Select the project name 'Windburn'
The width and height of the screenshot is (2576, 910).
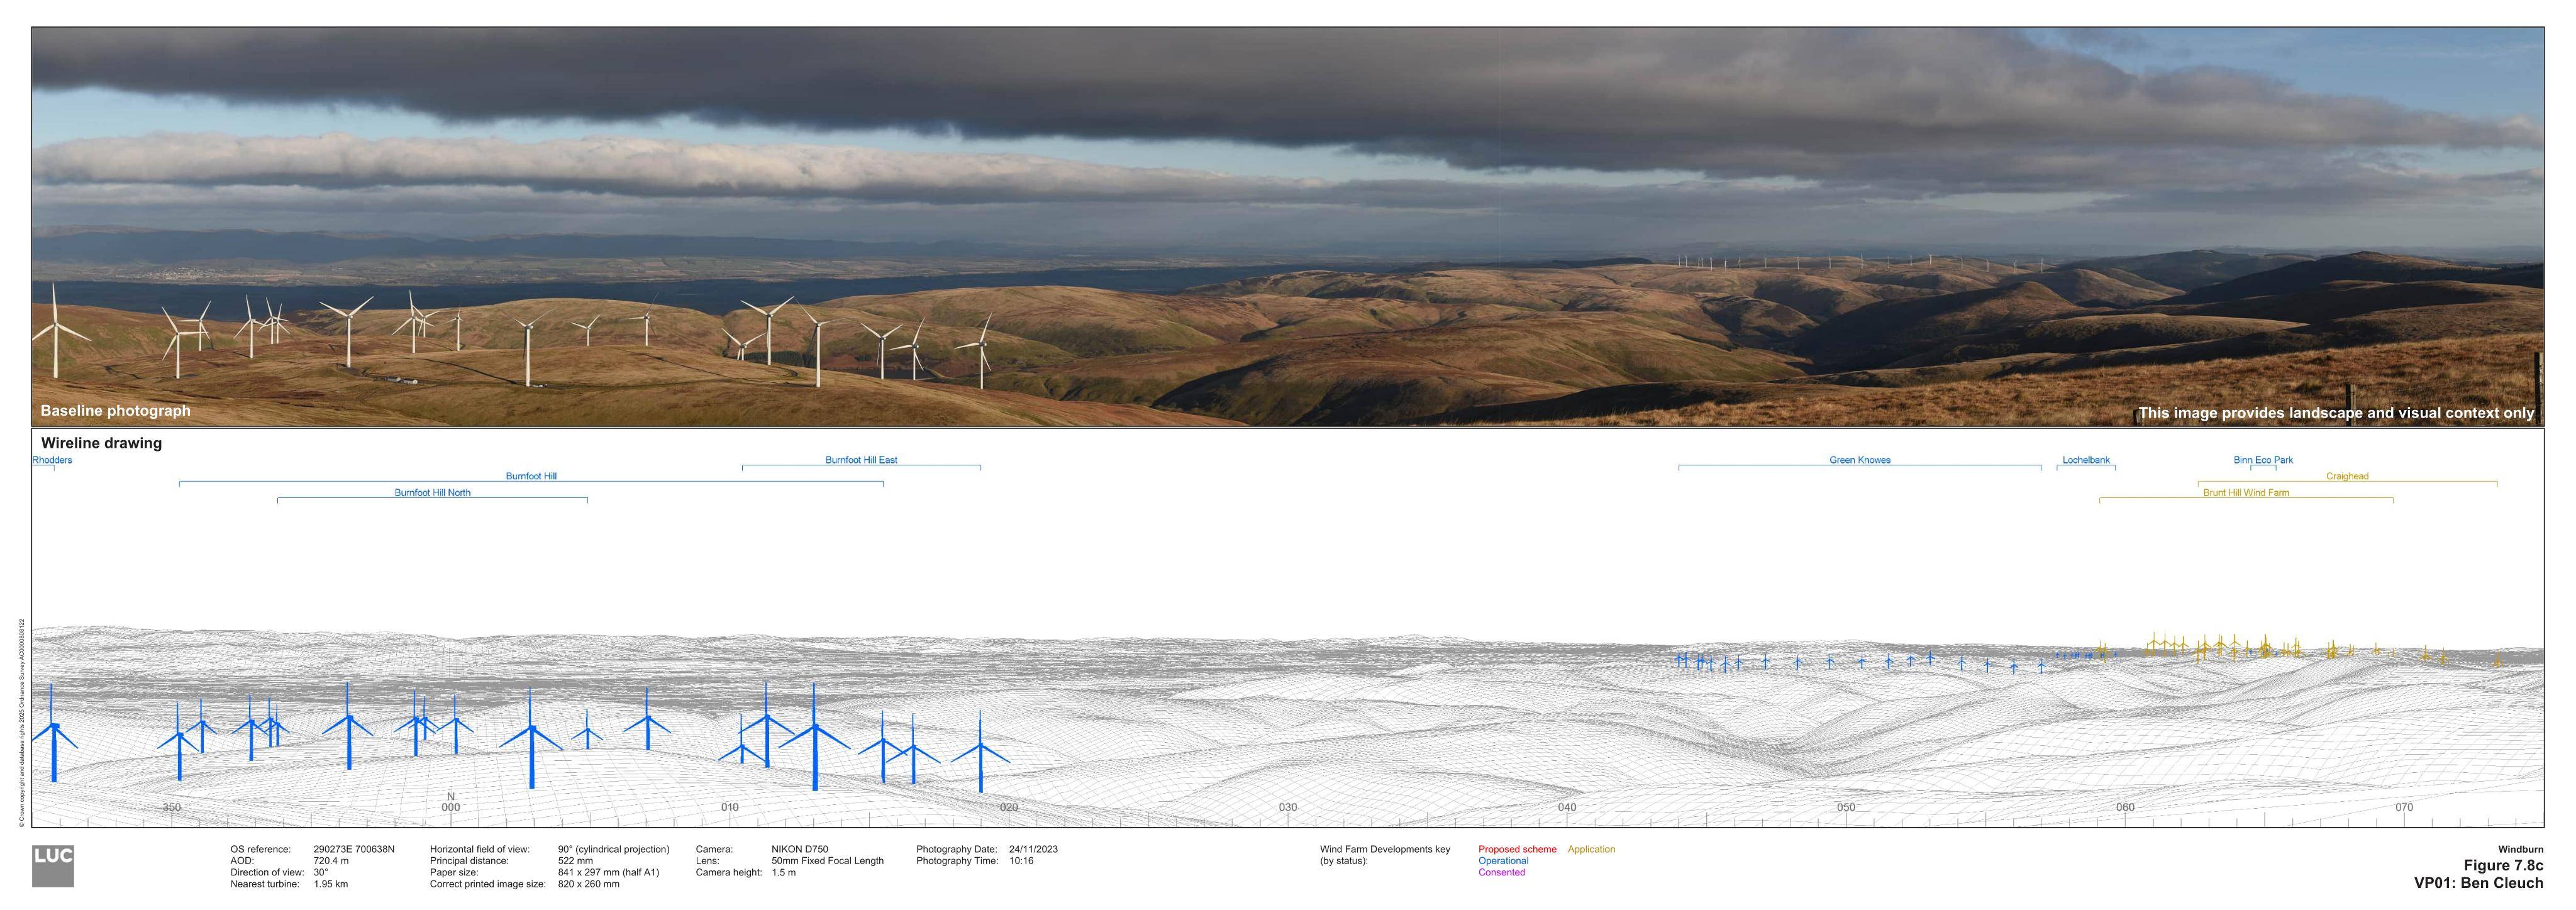[2520, 849]
